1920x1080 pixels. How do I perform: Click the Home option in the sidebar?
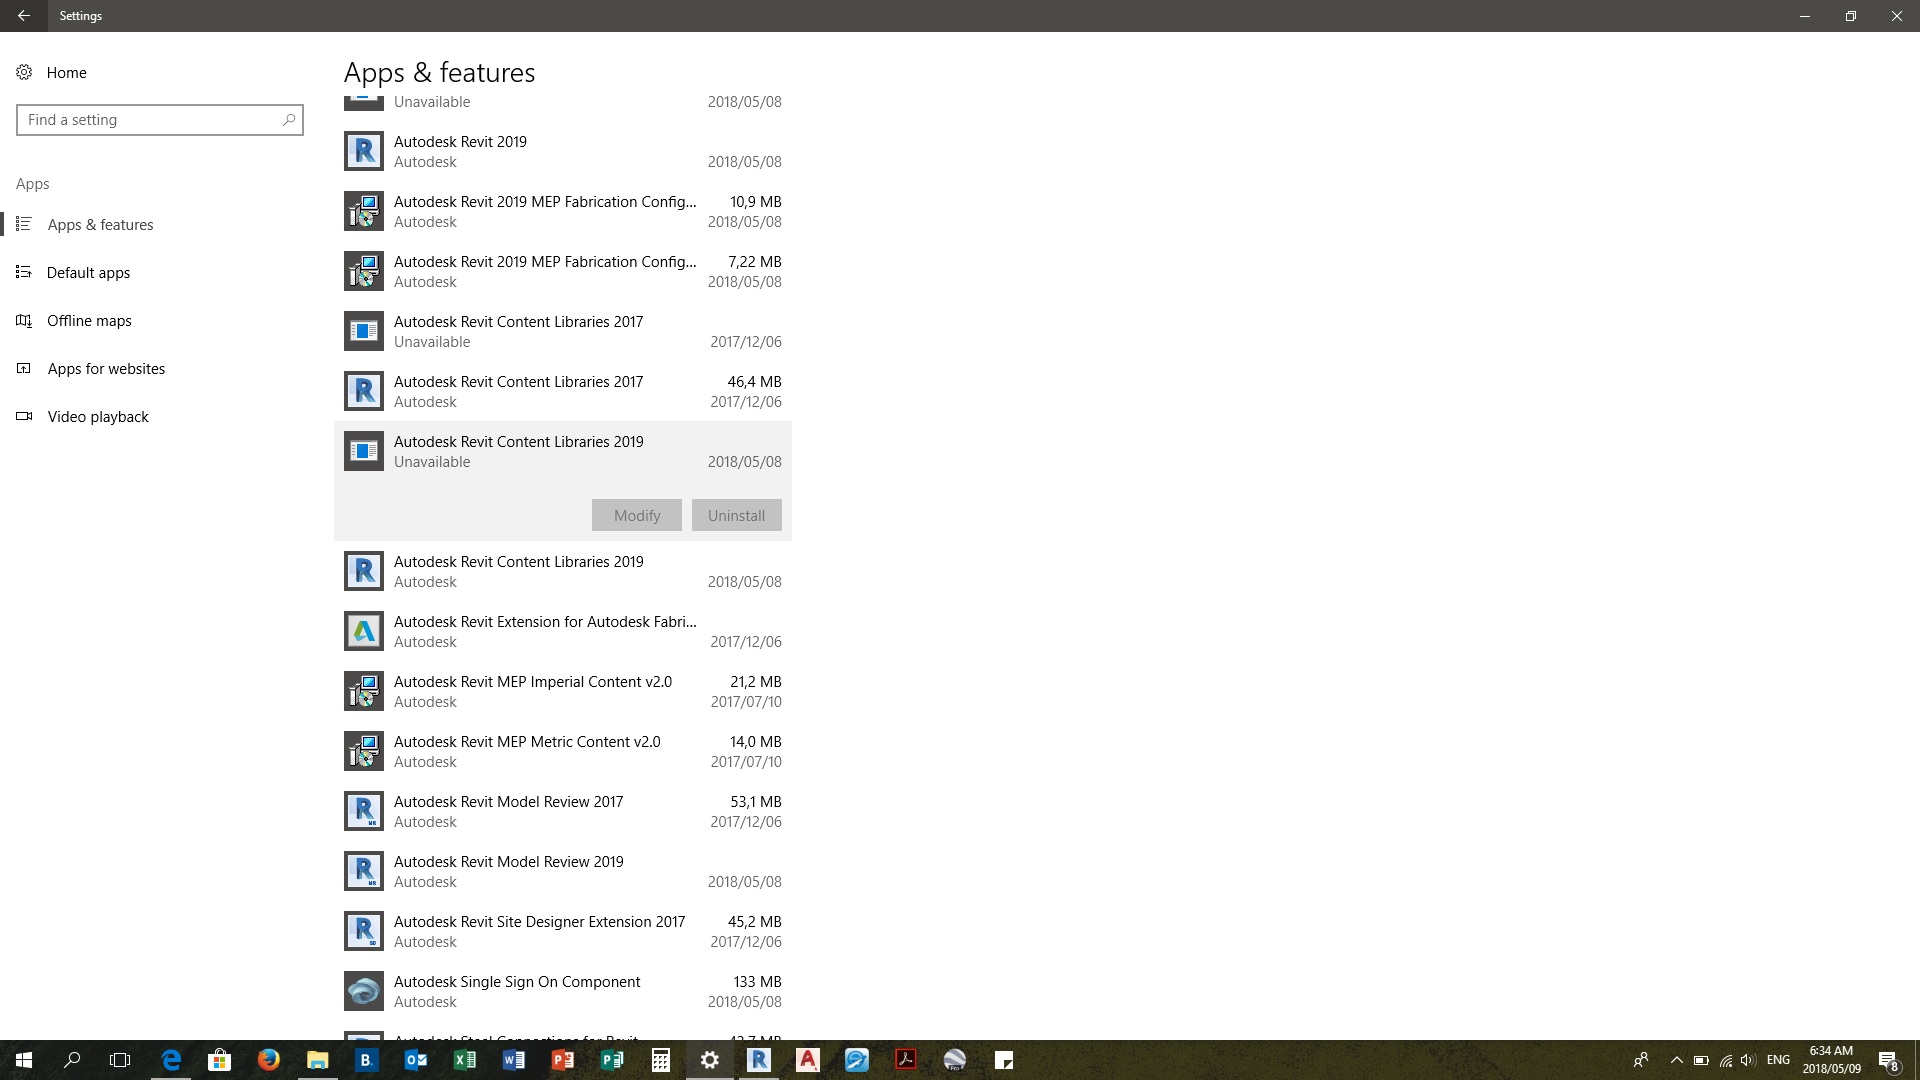(67, 73)
